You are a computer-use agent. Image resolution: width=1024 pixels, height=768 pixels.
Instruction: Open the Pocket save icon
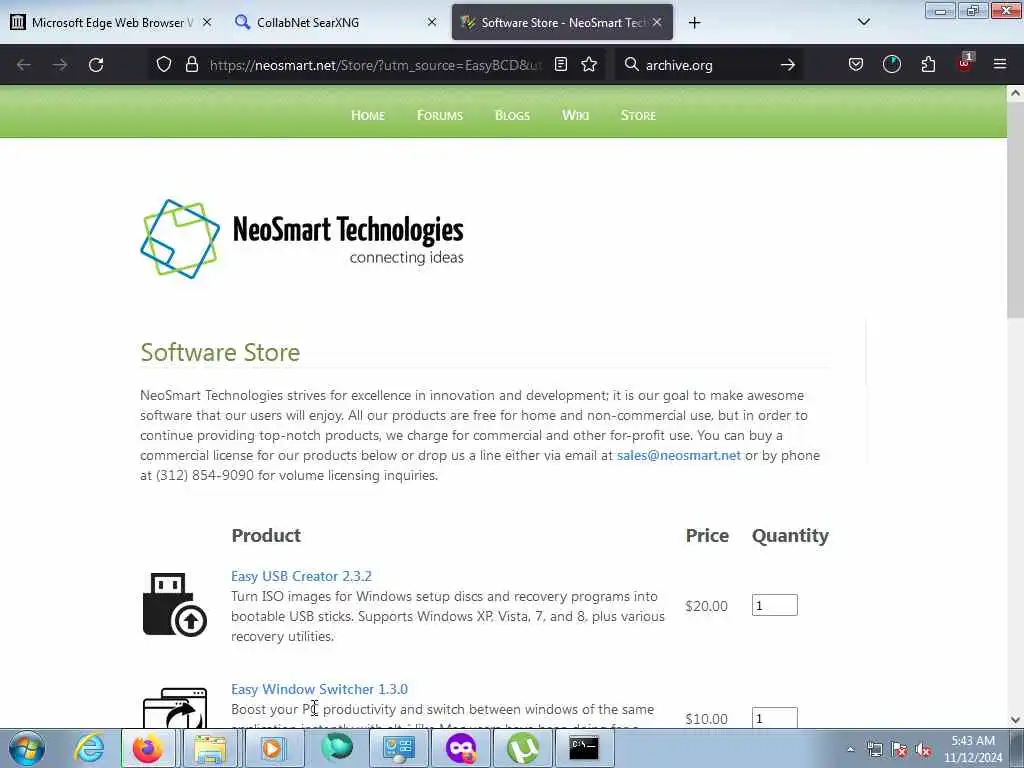click(x=856, y=64)
